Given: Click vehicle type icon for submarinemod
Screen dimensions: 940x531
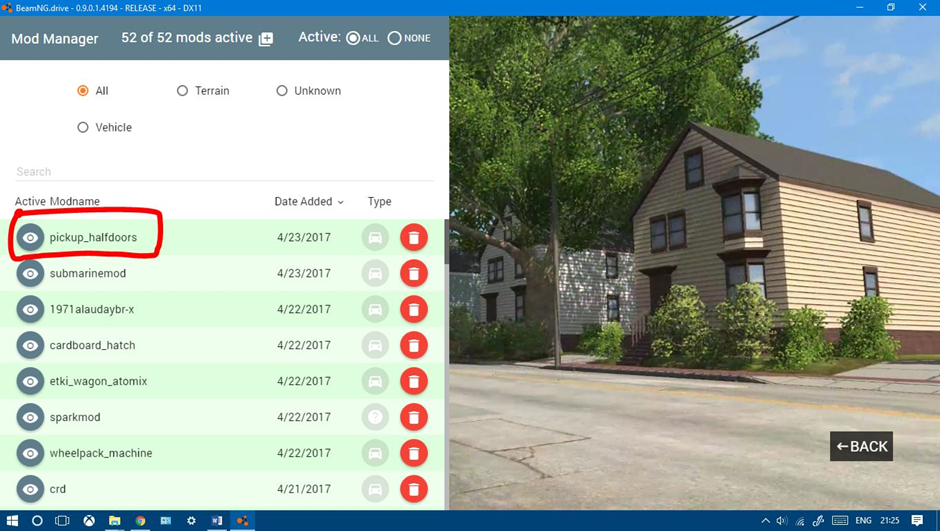Looking at the screenshot, I should 375,273.
